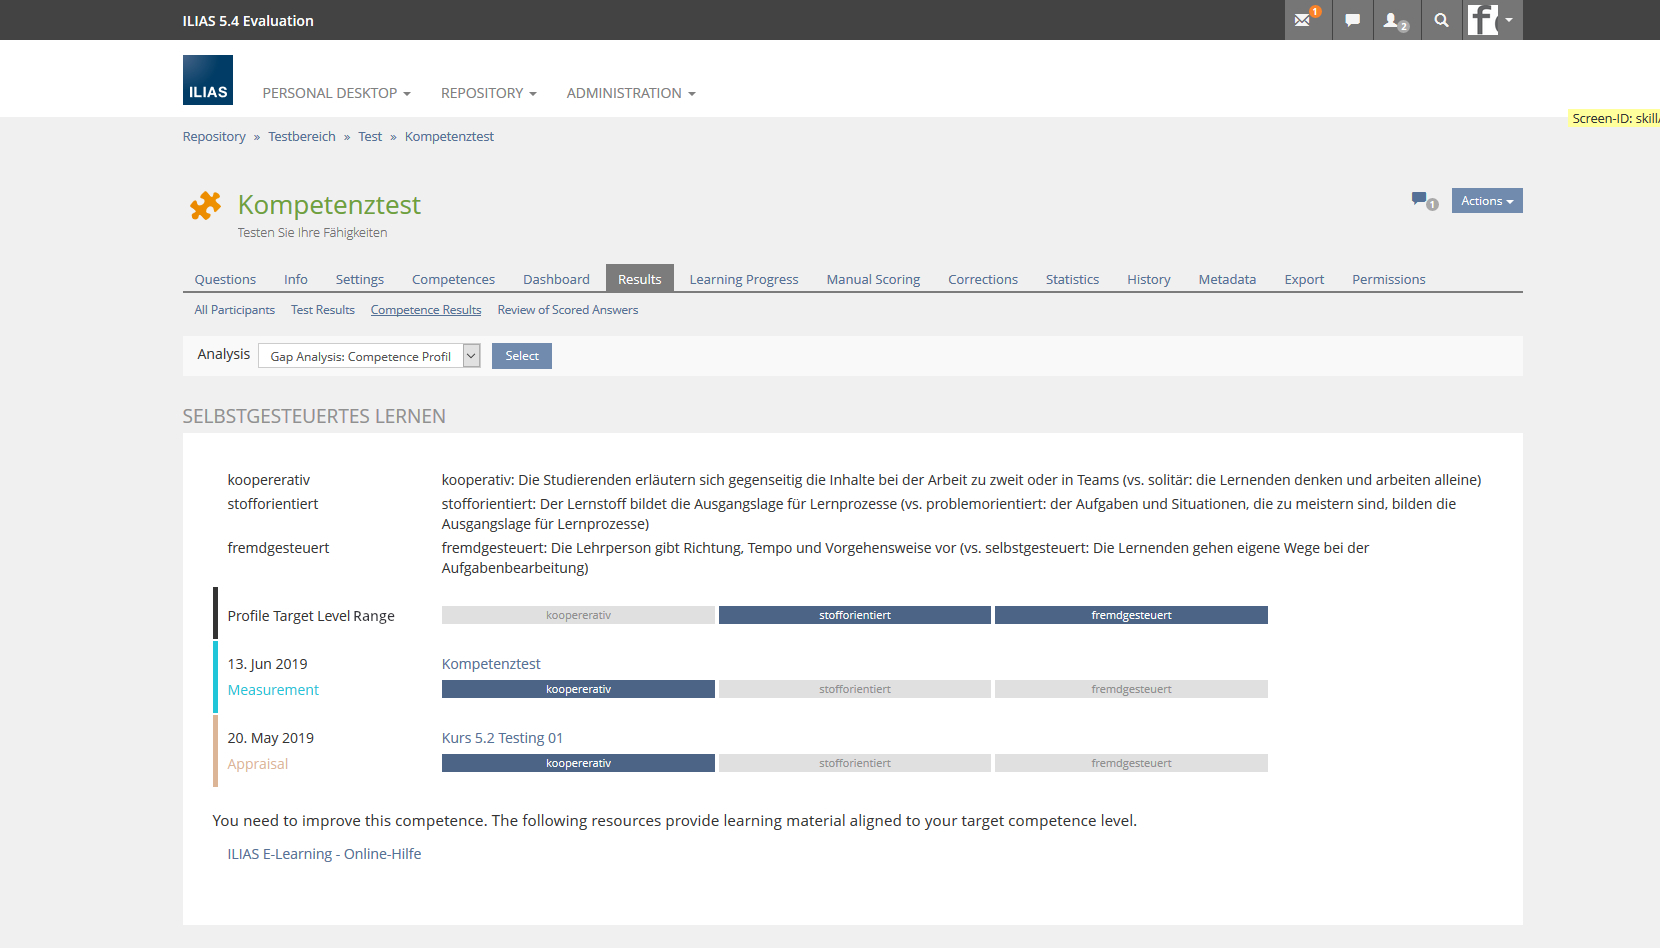The height and width of the screenshot is (948, 1660).
Task: Click the orange puzzle Kompetenztest icon
Action: click(x=206, y=206)
